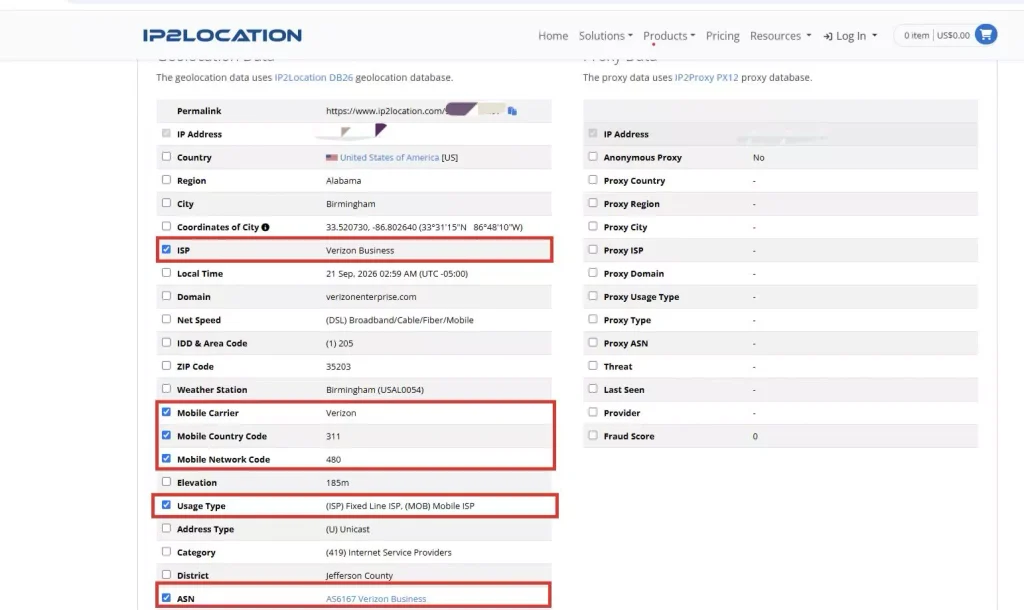The width and height of the screenshot is (1024, 610).
Task: Select the ISP value Verizon Business
Action: (x=360, y=250)
